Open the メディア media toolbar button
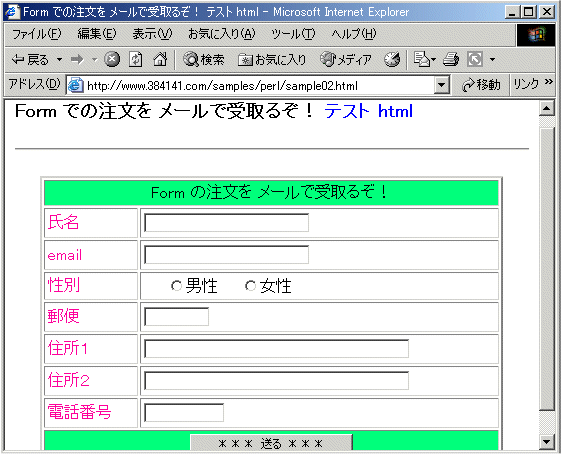The height and width of the screenshot is (454, 561). 346,59
